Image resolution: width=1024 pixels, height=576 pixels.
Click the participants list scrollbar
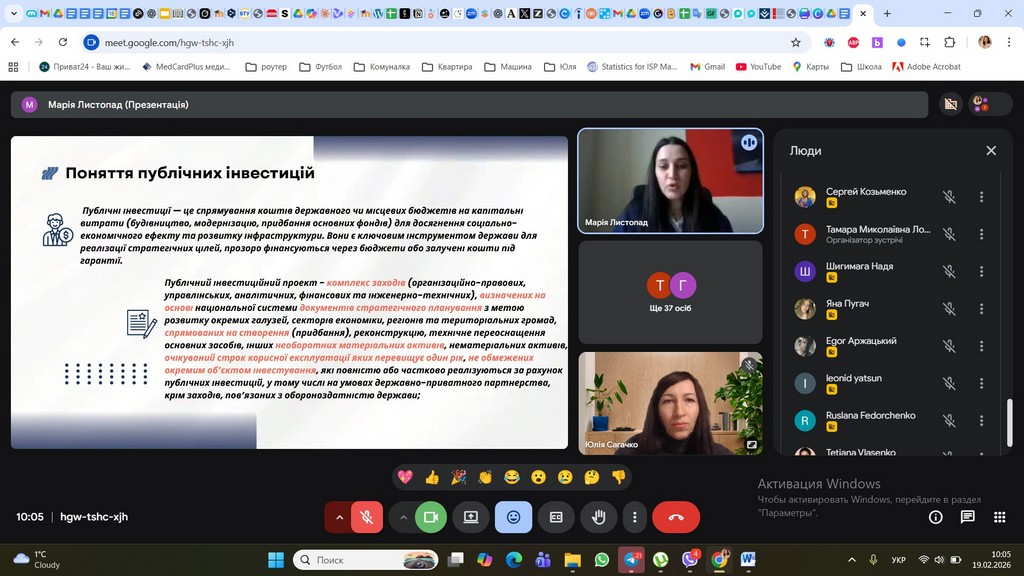click(x=1009, y=420)
